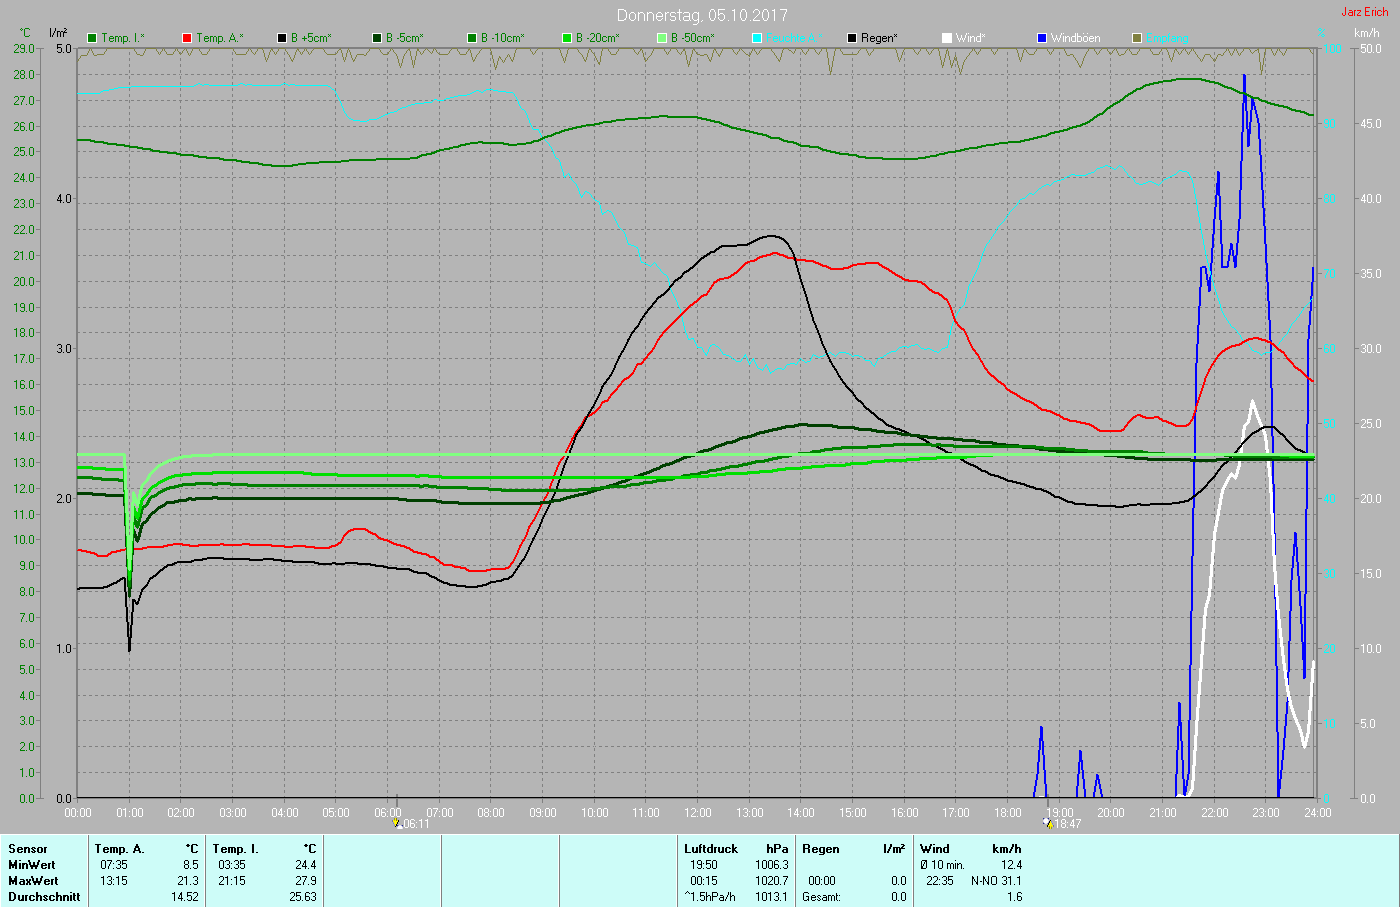Select the minimum time '07:35' cell
The width and height of the screenshot is (1400, 907).
point(114,865)
